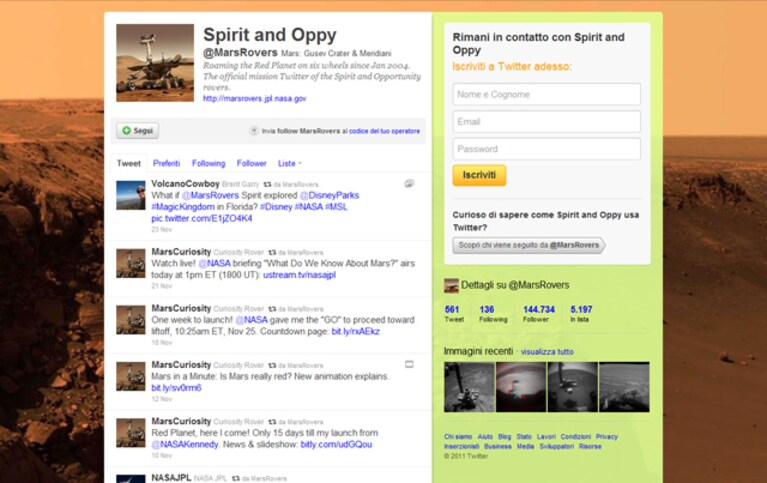Click retweet icon on One week to launch tweet
767x483 pixels.
click(x=272, y=309)
